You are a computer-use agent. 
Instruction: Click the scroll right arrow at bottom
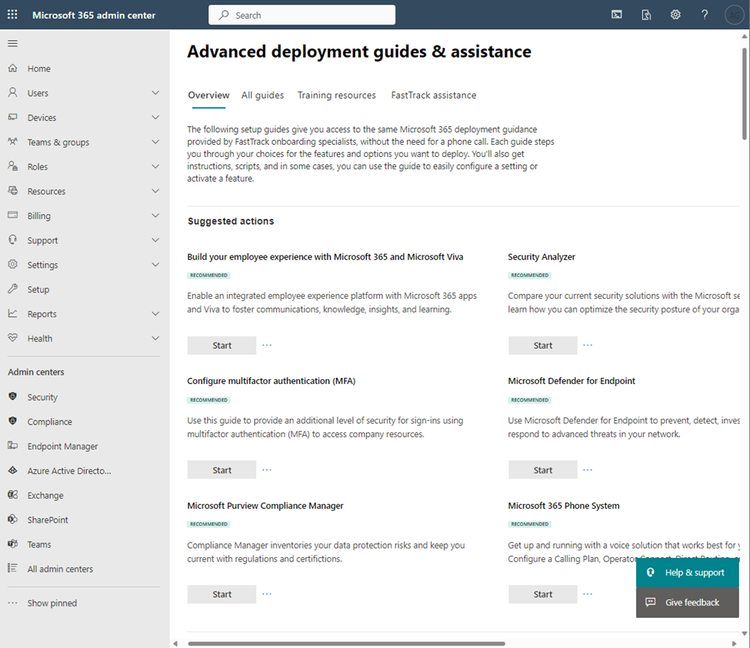pyautogui.click(x=734, y=644)
